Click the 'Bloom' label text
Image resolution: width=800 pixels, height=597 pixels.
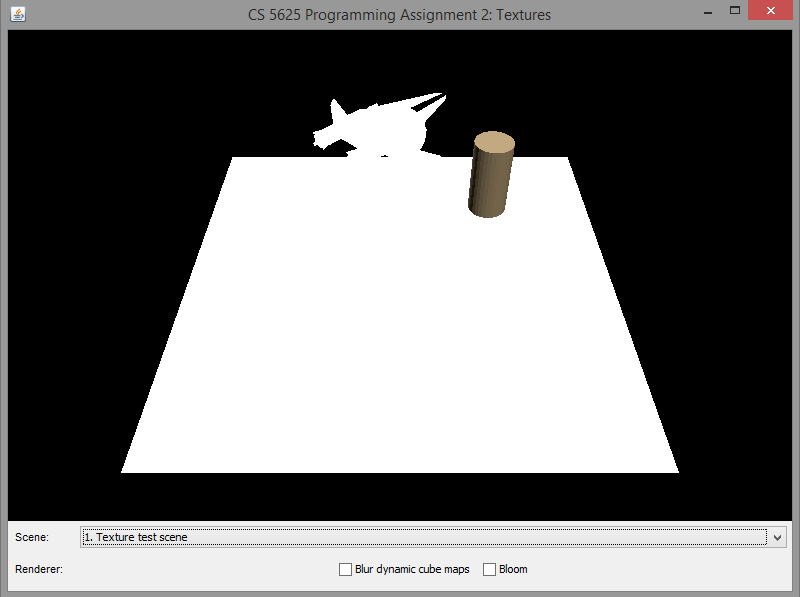[x=513, y=569]
